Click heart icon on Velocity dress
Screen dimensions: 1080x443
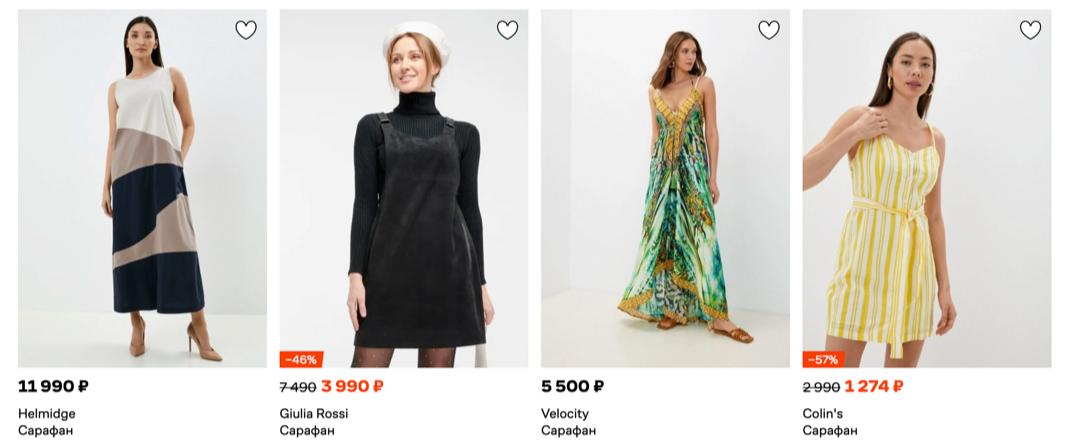coord(768,30)
